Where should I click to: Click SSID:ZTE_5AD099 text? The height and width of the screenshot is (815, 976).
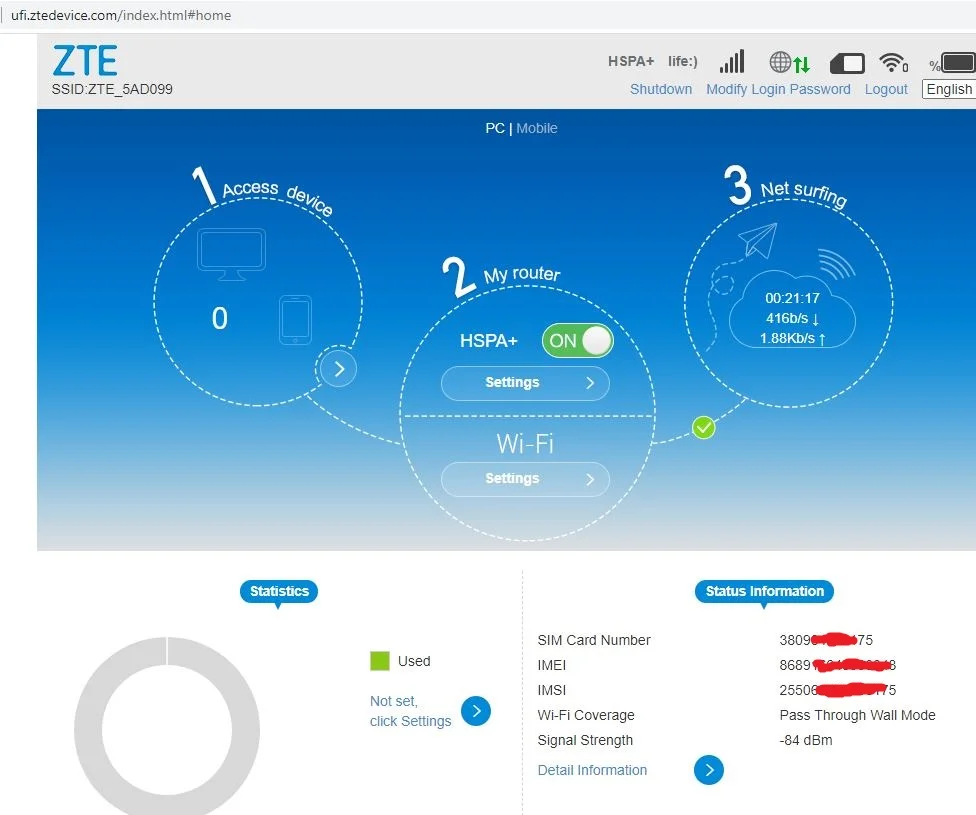[x=112, y=89]
